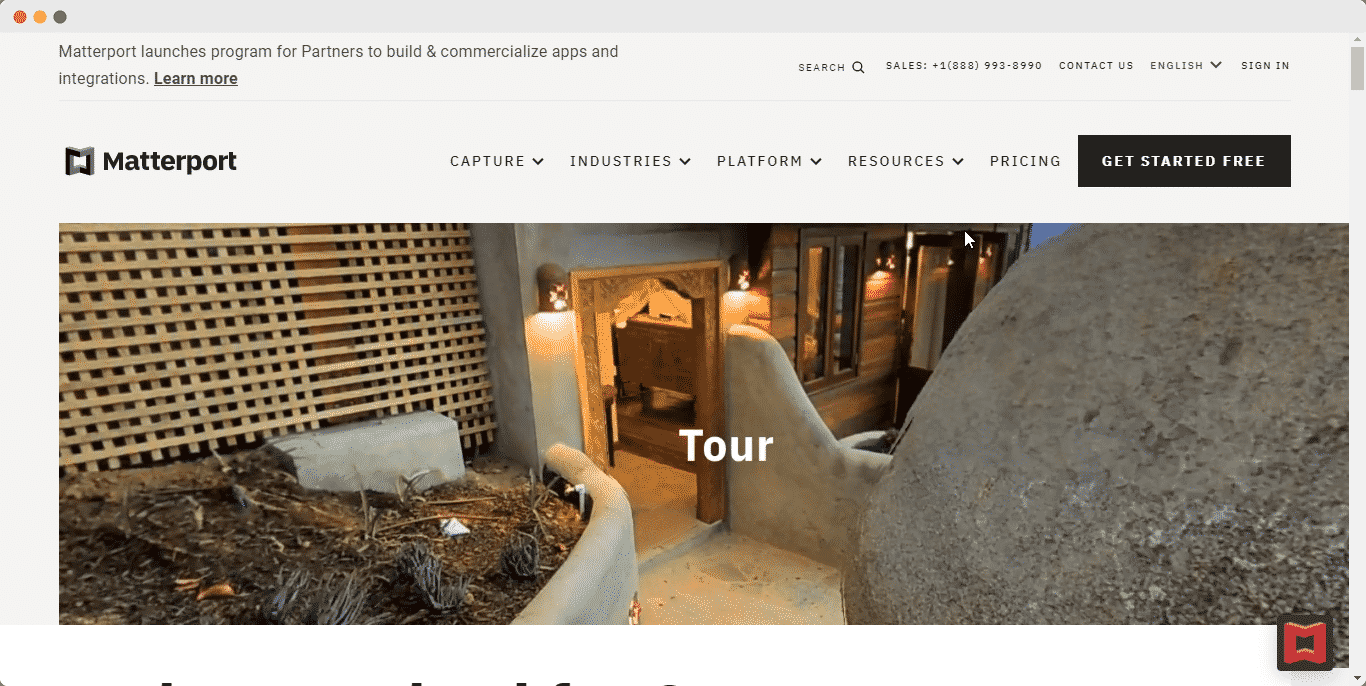1366x686 pixels.
Task: Click the page vertical scrollbar thumb
Action: [x=1357, y=68]
